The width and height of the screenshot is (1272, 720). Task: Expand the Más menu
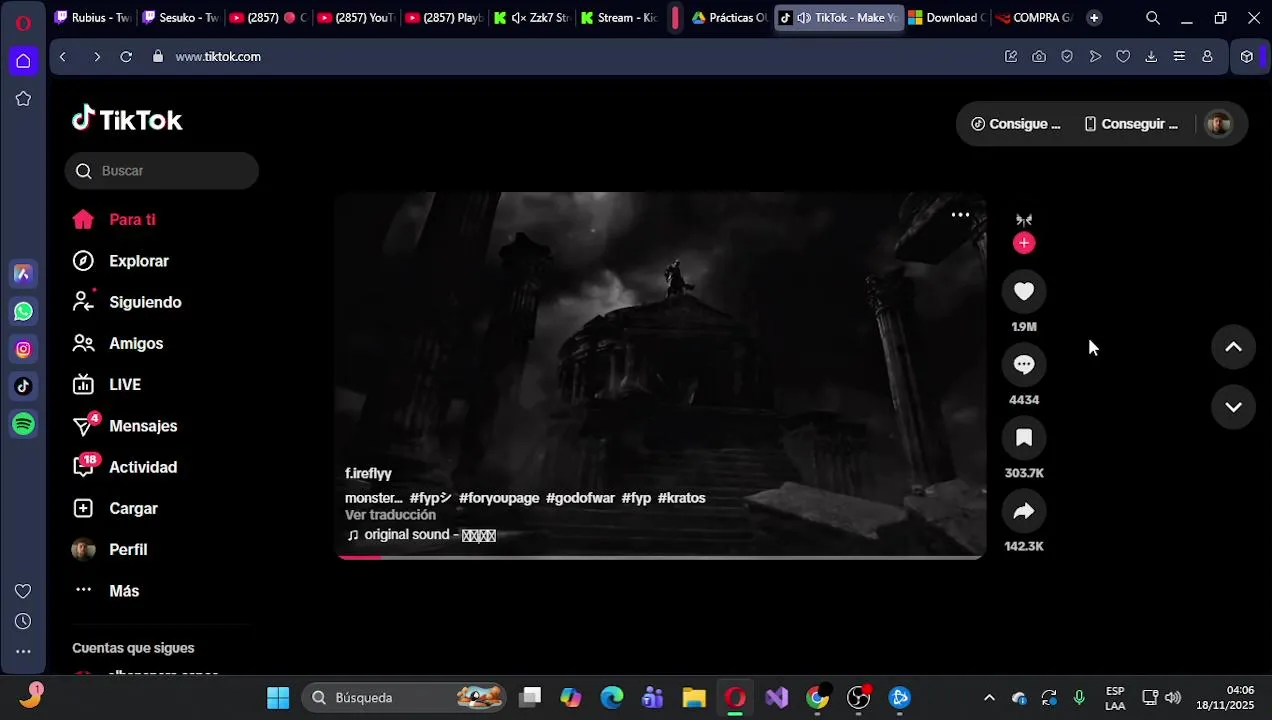click(124, 591)
